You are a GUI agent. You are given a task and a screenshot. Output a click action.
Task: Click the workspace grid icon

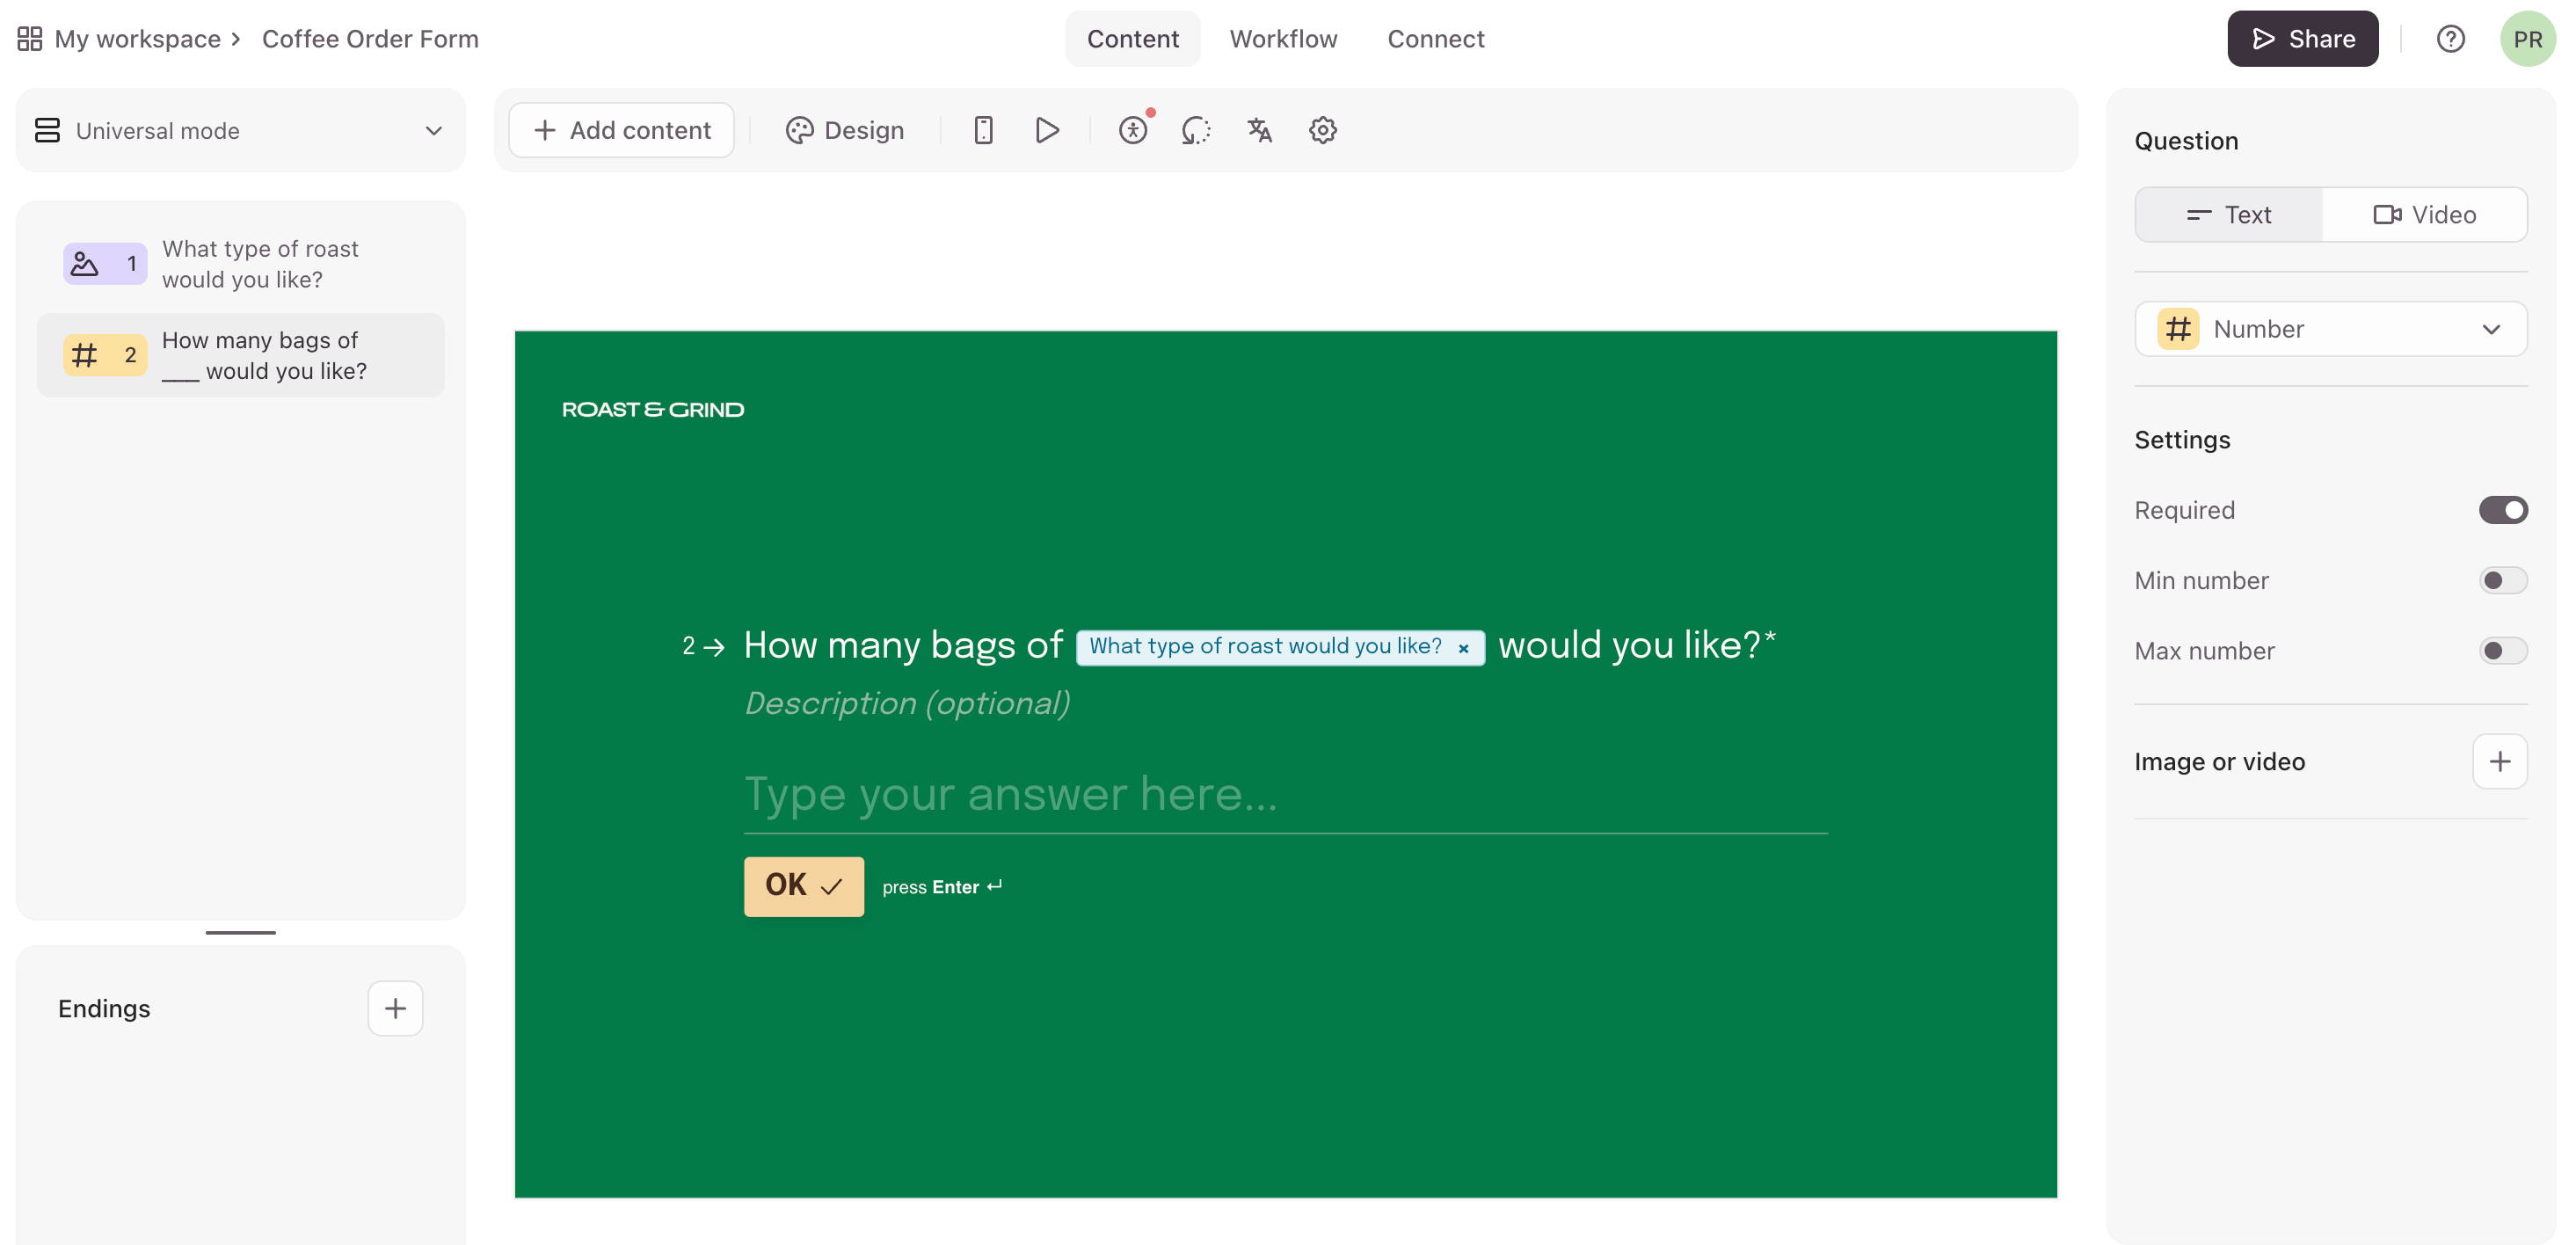coord(30,39)
